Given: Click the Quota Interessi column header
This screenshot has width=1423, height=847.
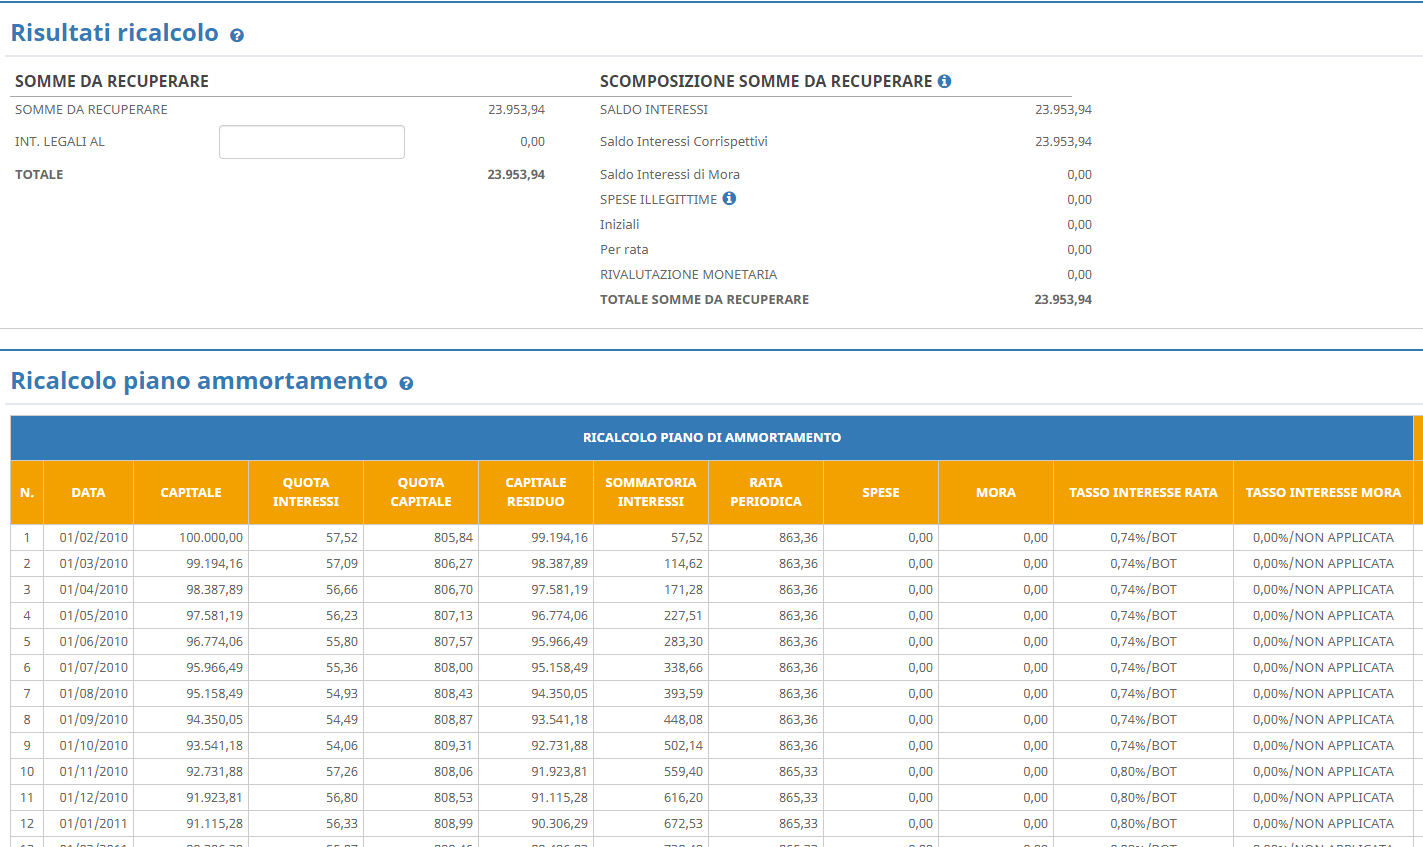Looking at the screenshot, I should click(x=306, y=492).
